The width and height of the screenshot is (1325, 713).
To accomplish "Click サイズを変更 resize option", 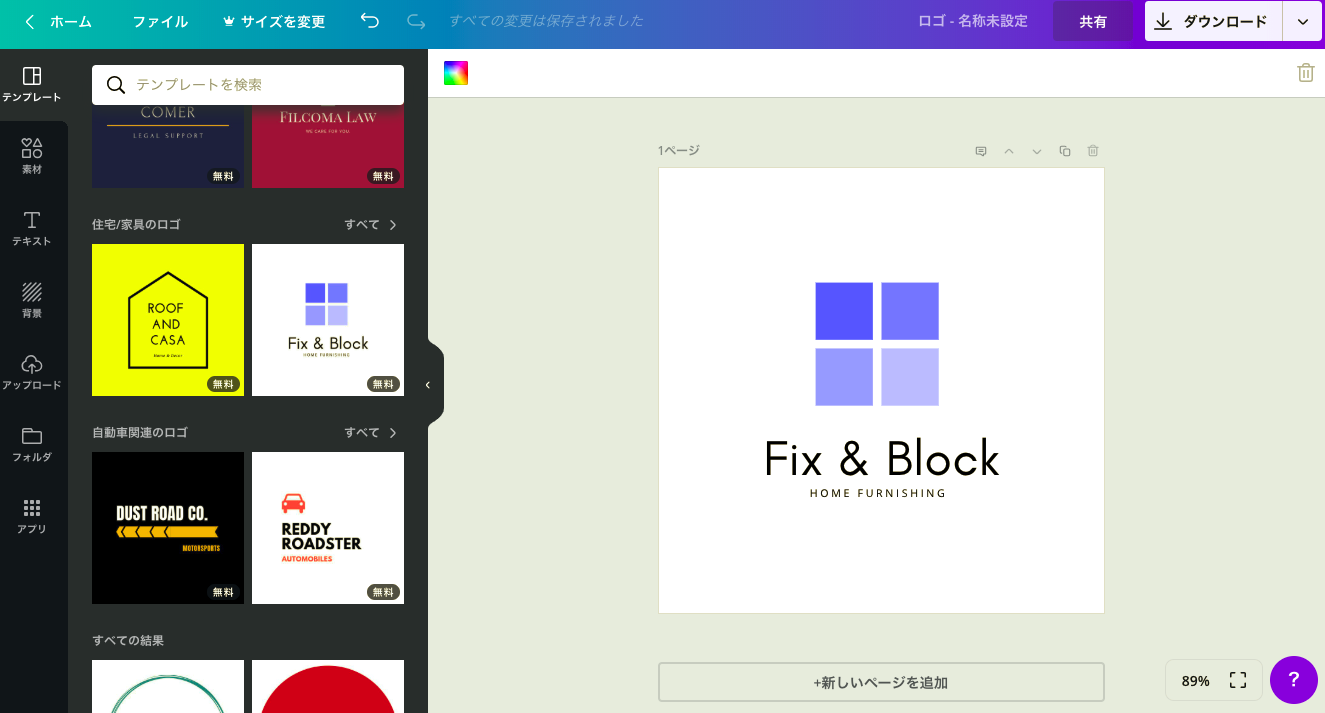I will [273, 21].
